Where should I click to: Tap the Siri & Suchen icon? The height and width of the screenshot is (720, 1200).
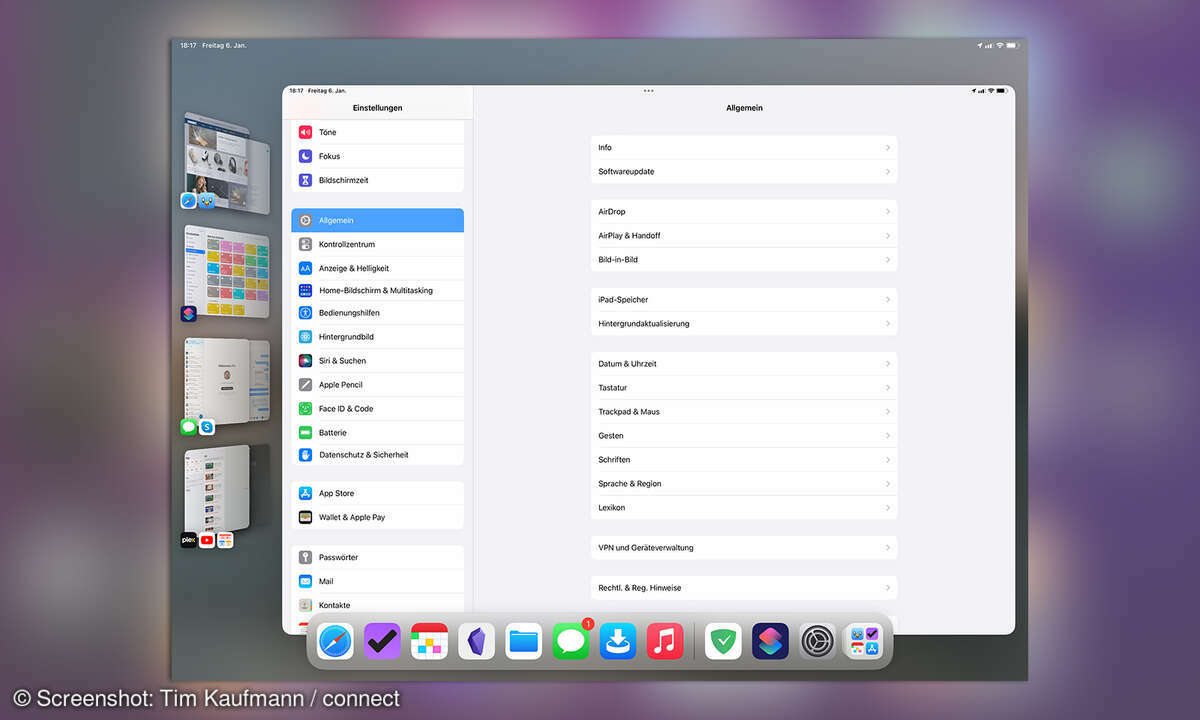pos(305,361)
